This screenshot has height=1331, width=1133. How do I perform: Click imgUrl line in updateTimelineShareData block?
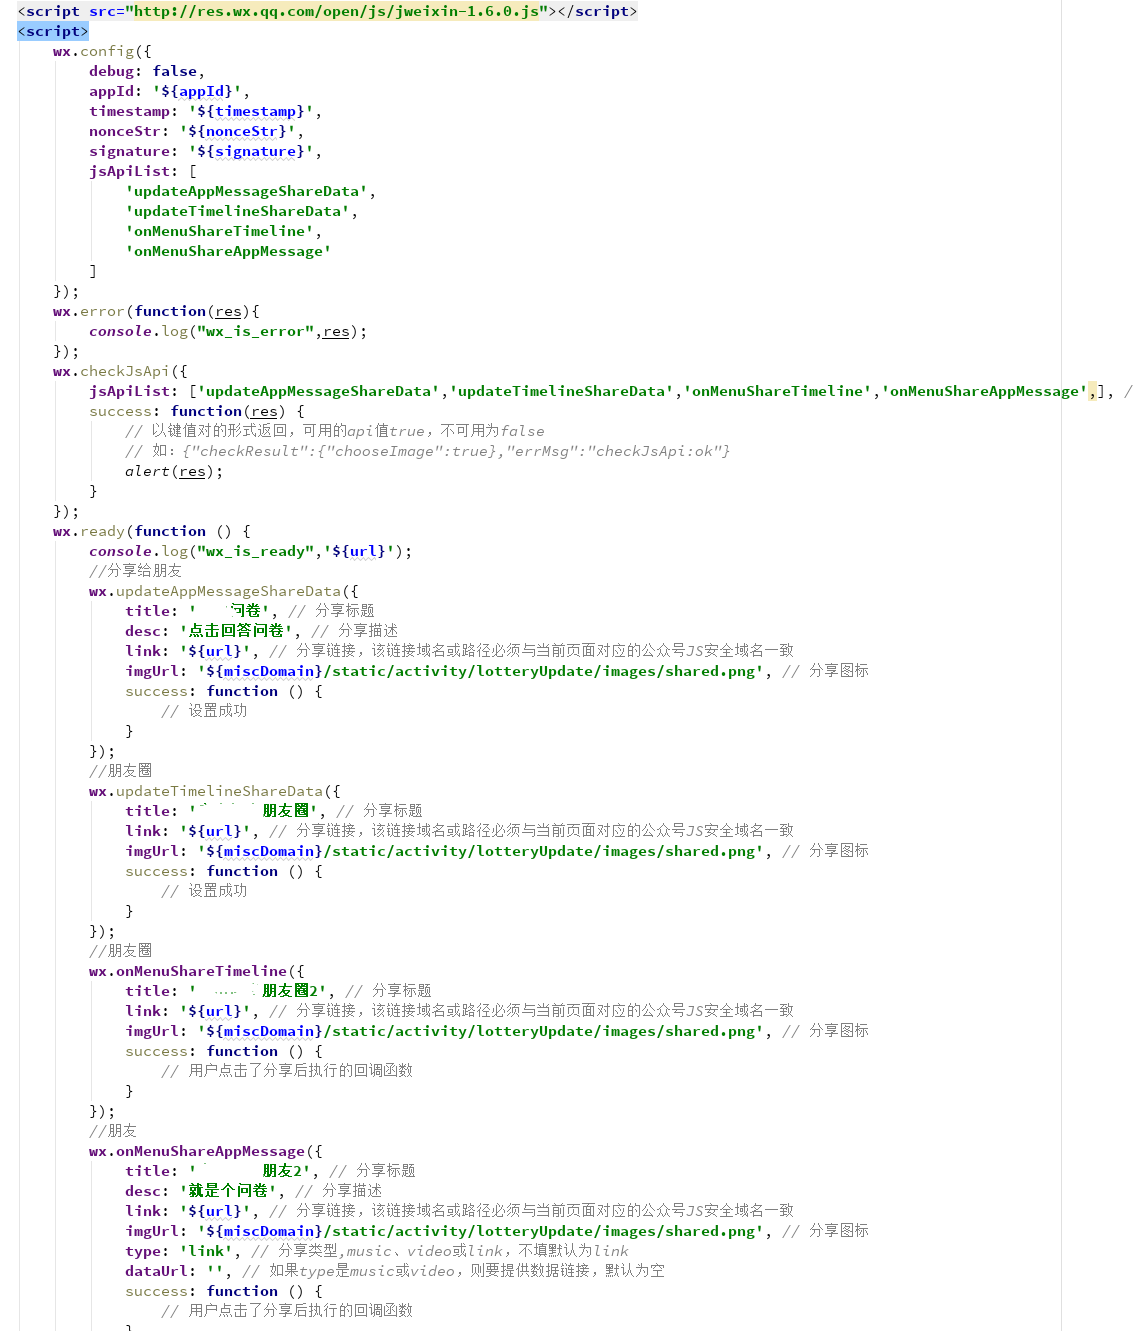(x=497, y=851)
